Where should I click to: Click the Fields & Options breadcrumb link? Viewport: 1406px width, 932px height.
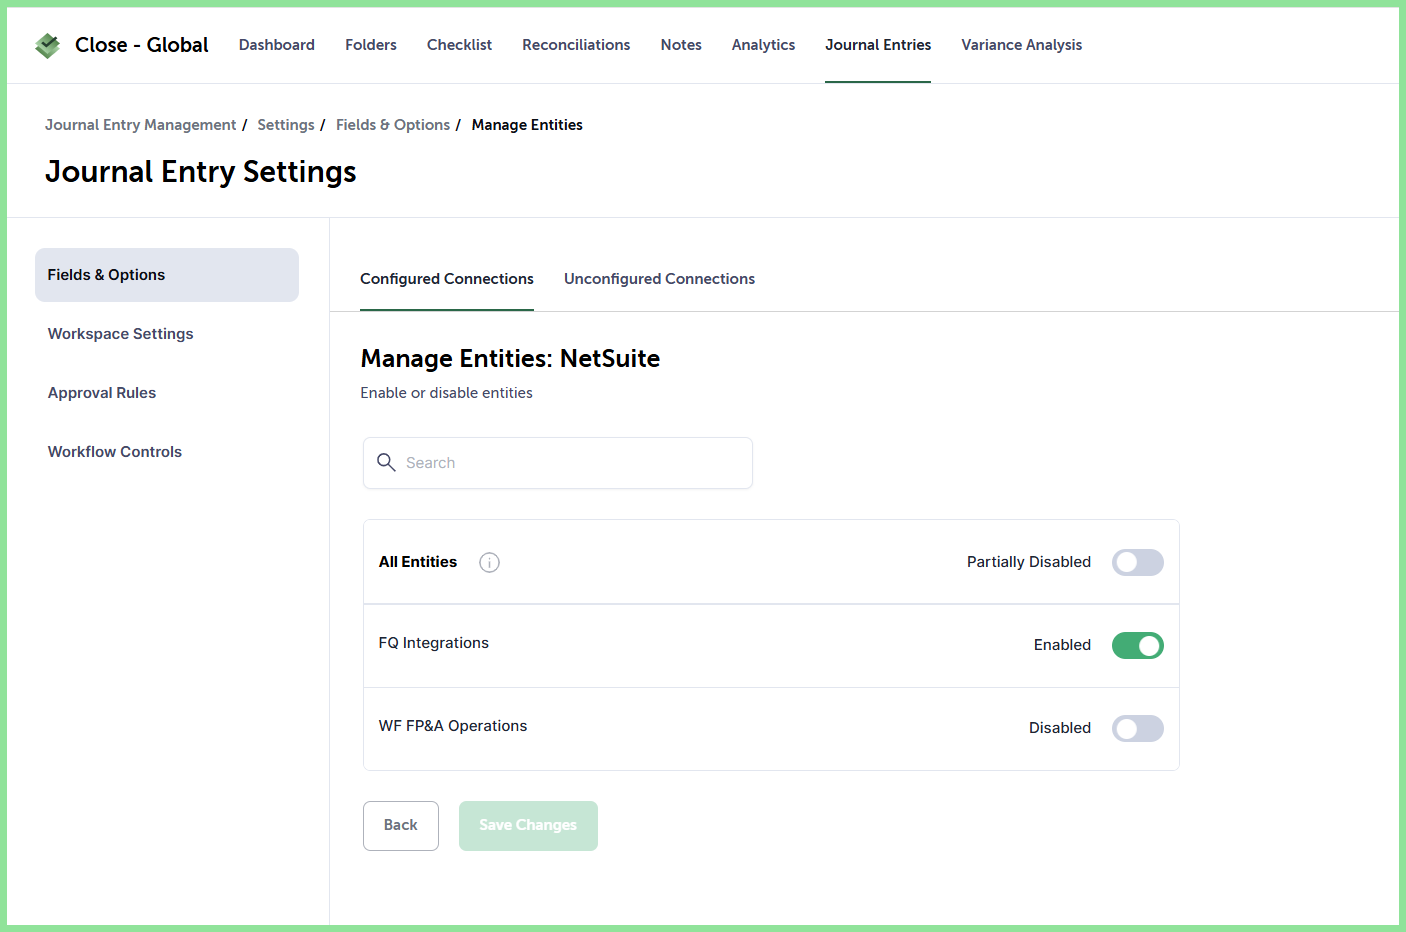click(x=393, y=125)
